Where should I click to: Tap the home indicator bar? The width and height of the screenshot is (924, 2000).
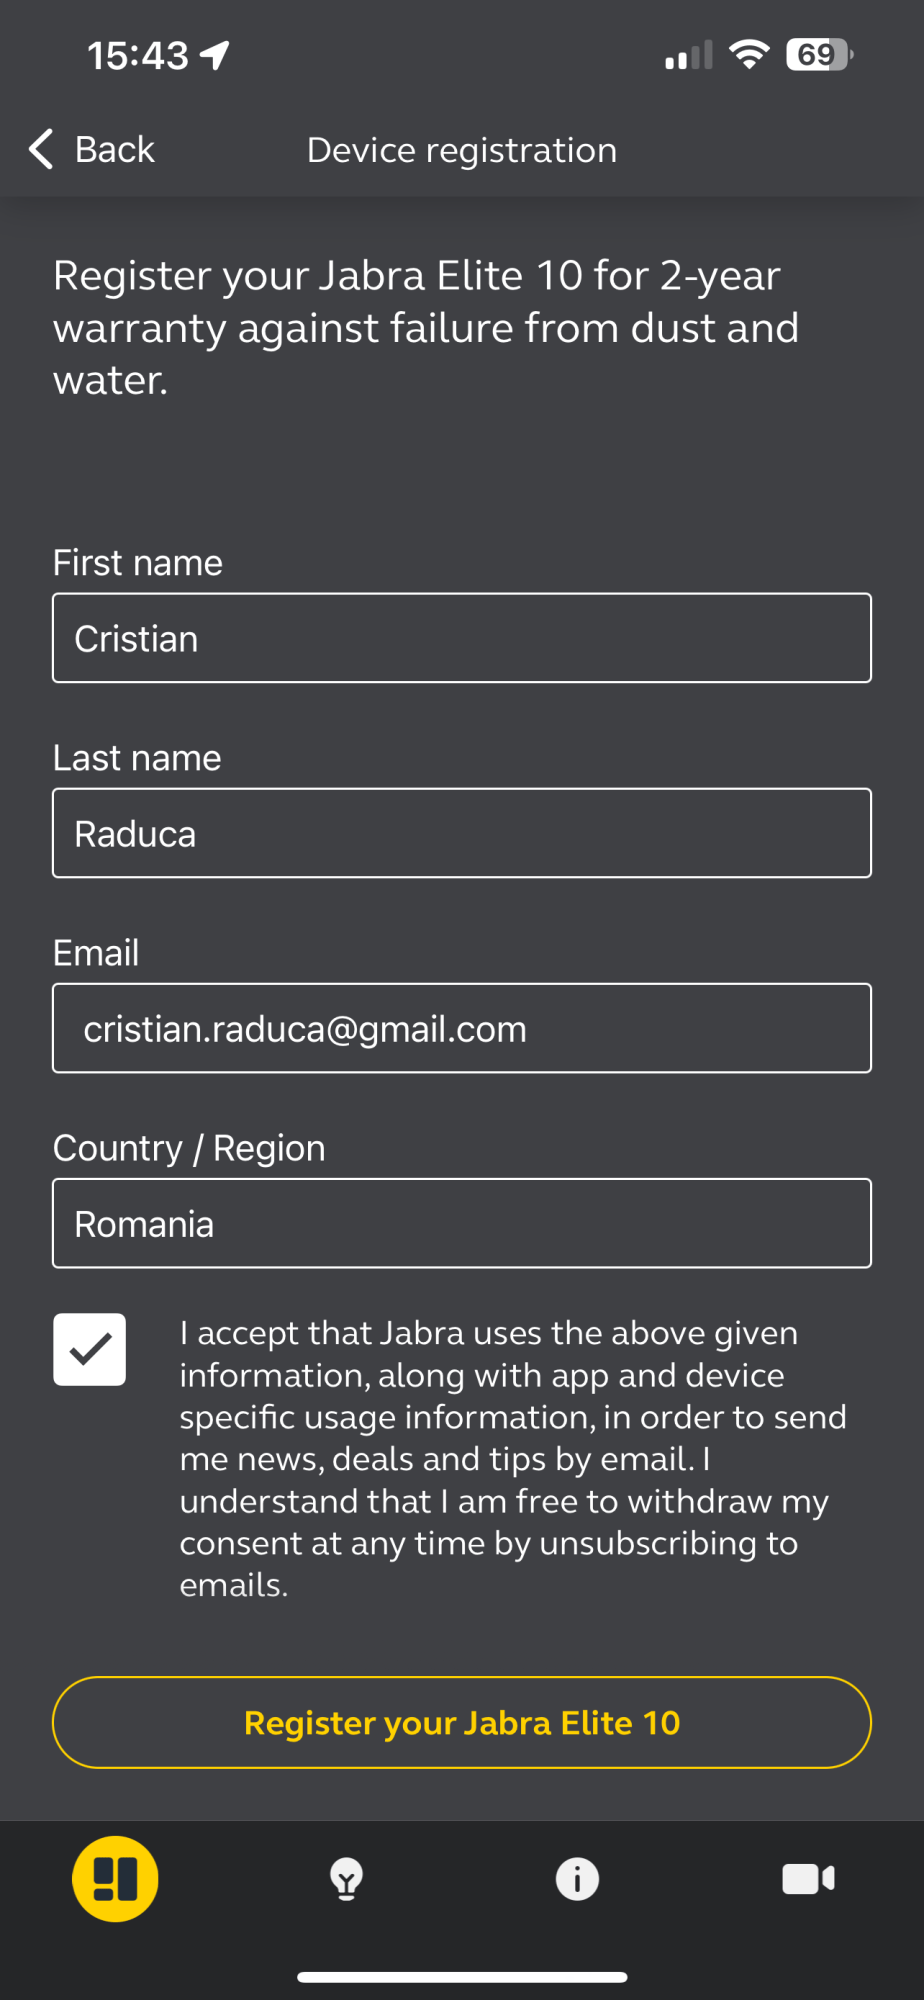[462, 1977]
